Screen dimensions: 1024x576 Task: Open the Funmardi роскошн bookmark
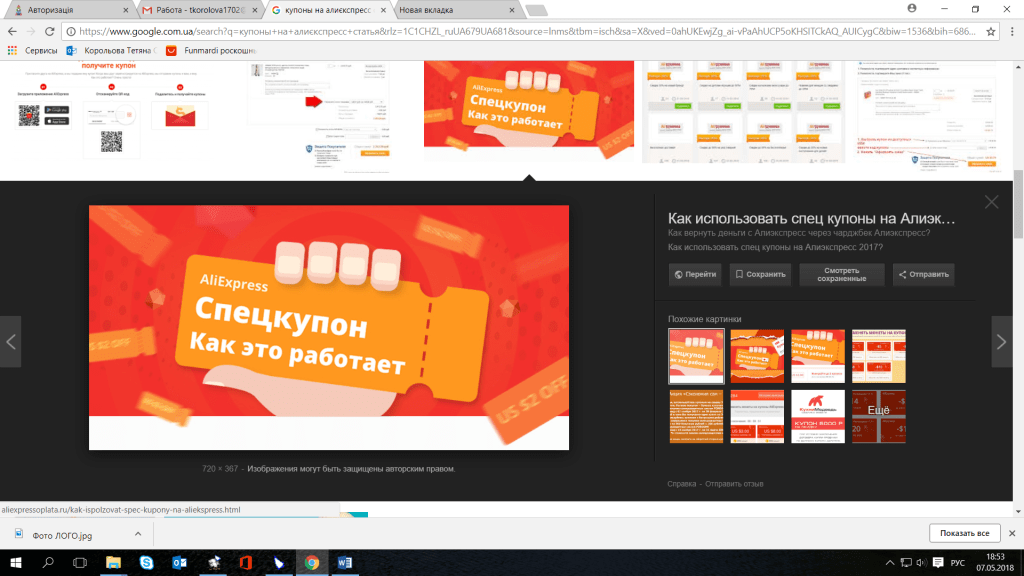(211, 50)
